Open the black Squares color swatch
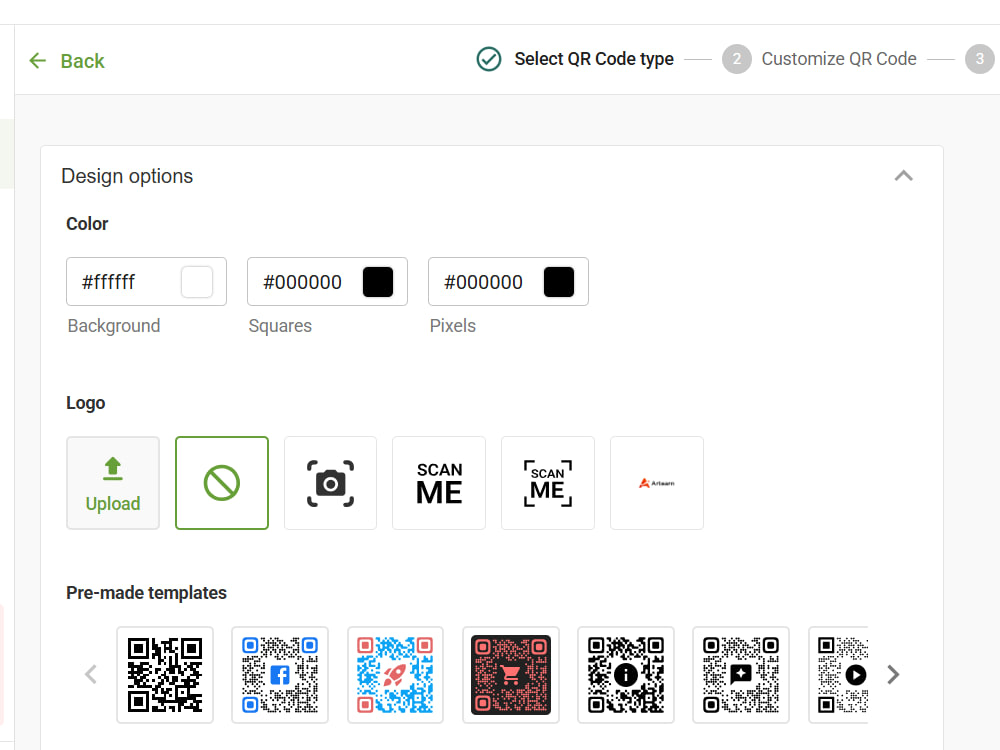 coord(378,282)
